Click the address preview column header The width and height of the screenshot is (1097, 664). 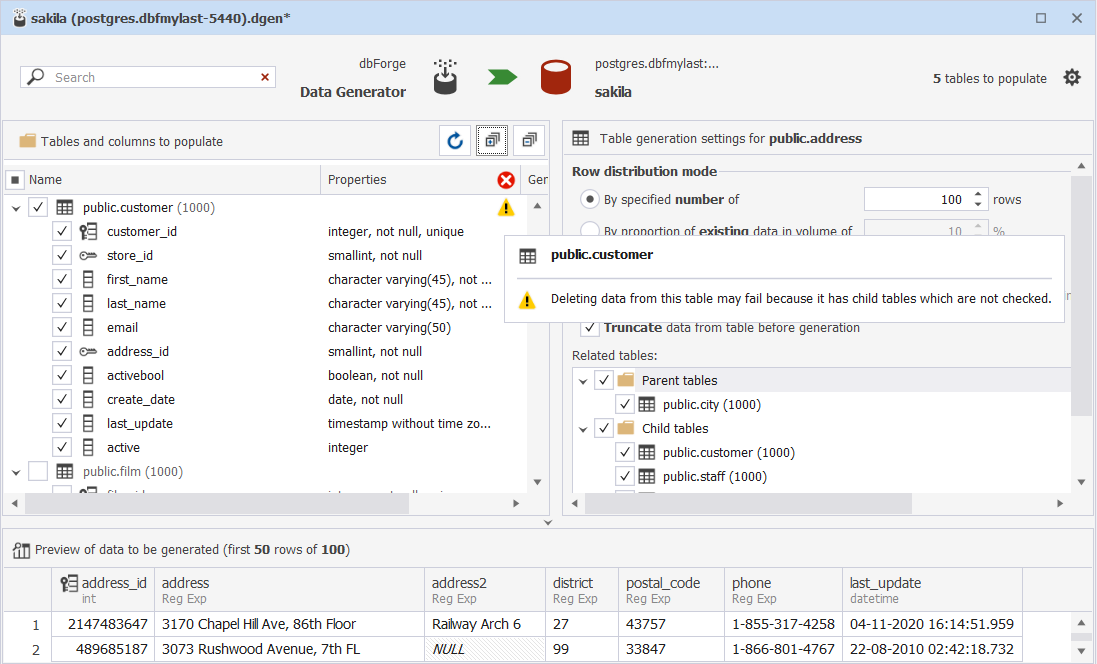click(290, 590)
